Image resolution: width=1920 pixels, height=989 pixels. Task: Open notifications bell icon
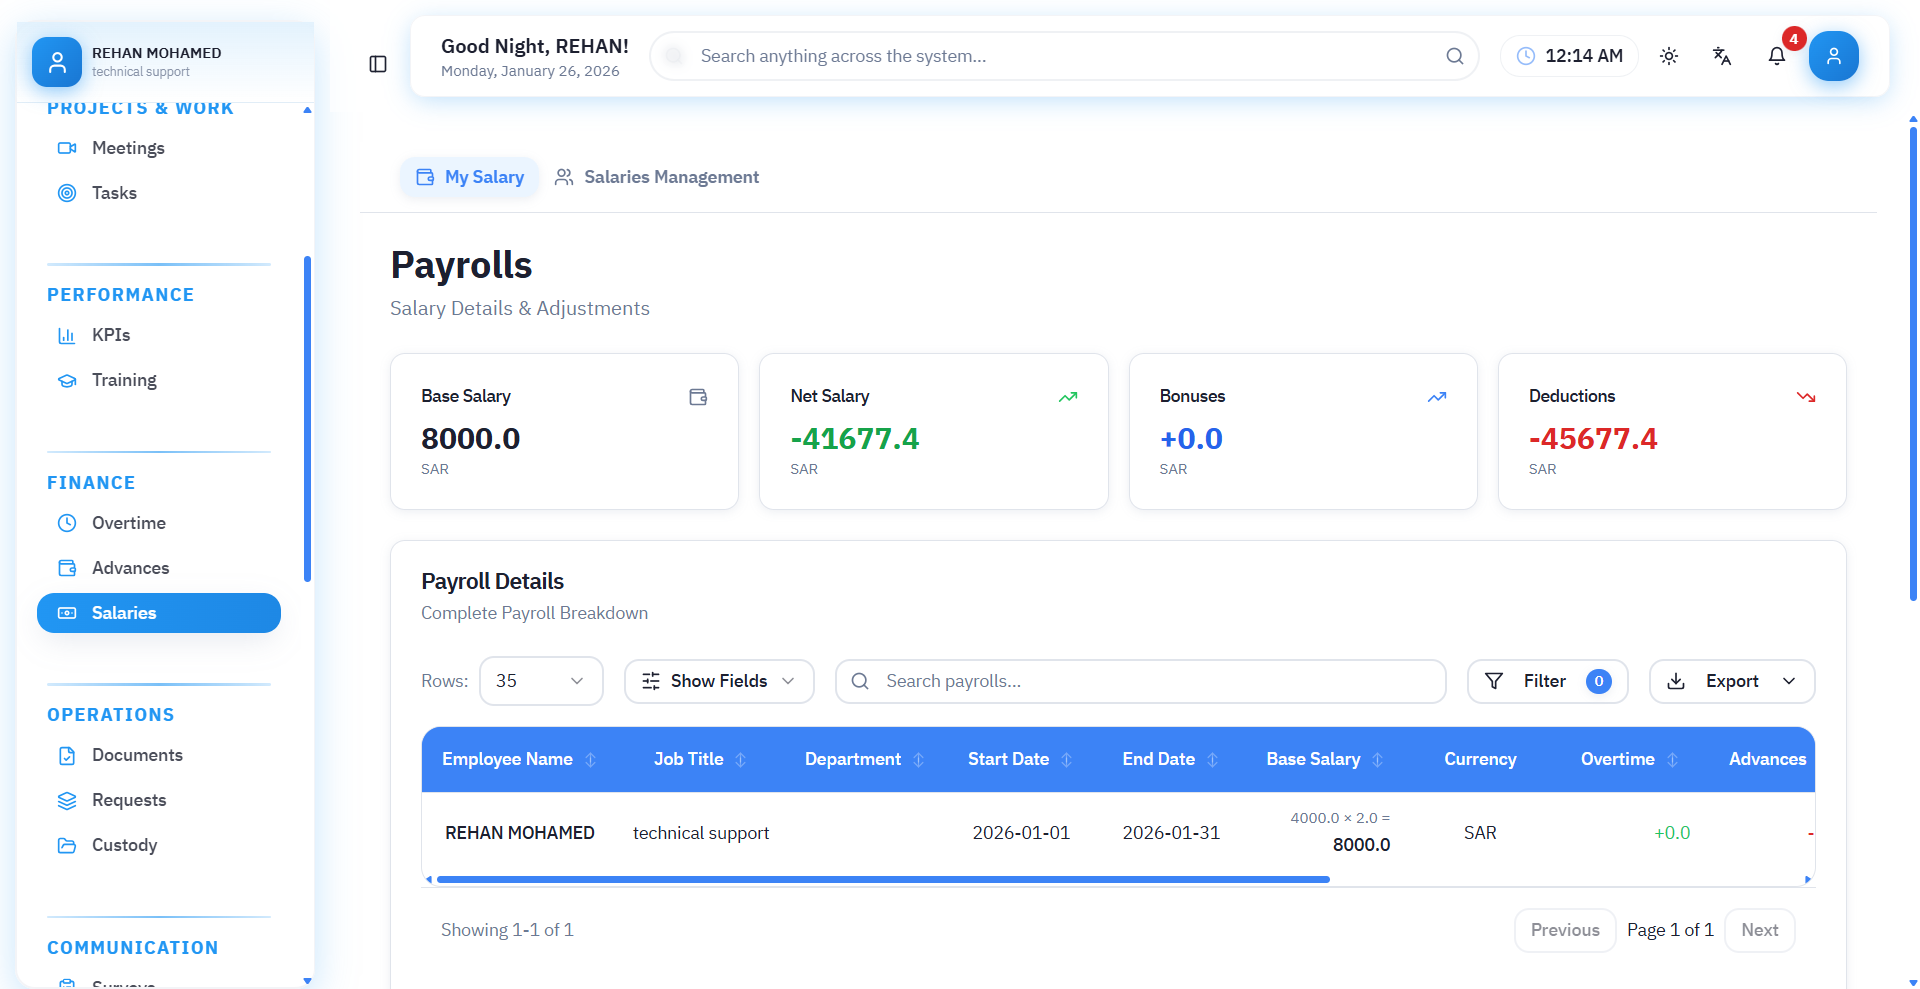(1776, 56)
